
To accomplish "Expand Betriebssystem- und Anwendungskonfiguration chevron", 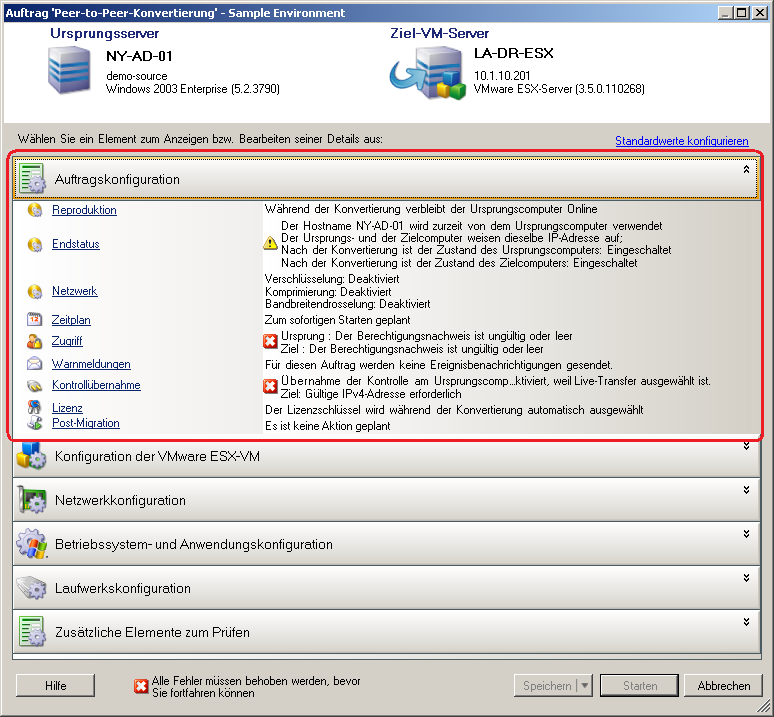I will [x=746, y=534].
